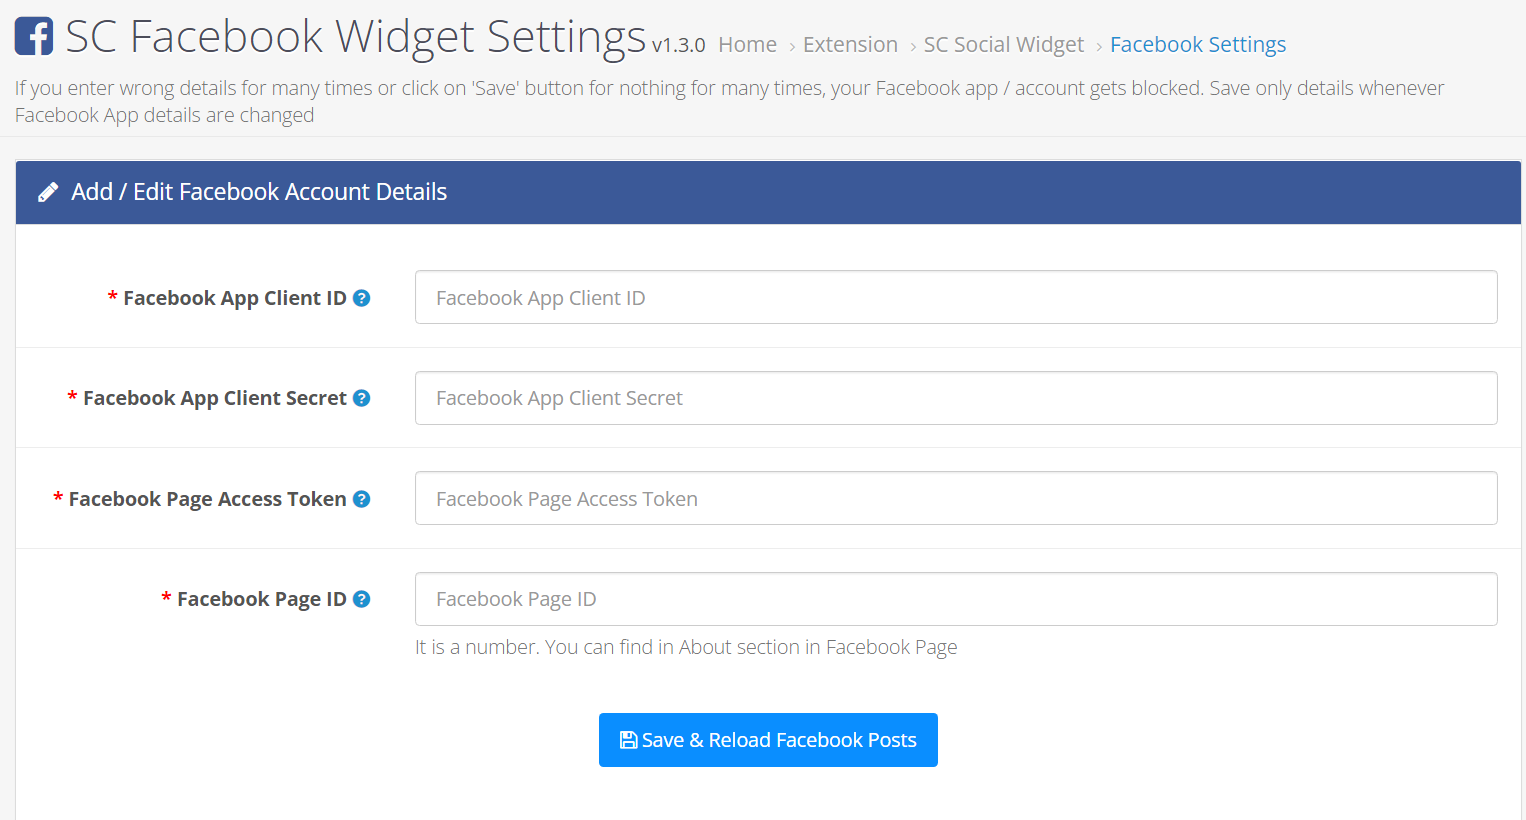
Task: Click help icon beside Facebook Page Access Token
Action: tap(362, 499)
